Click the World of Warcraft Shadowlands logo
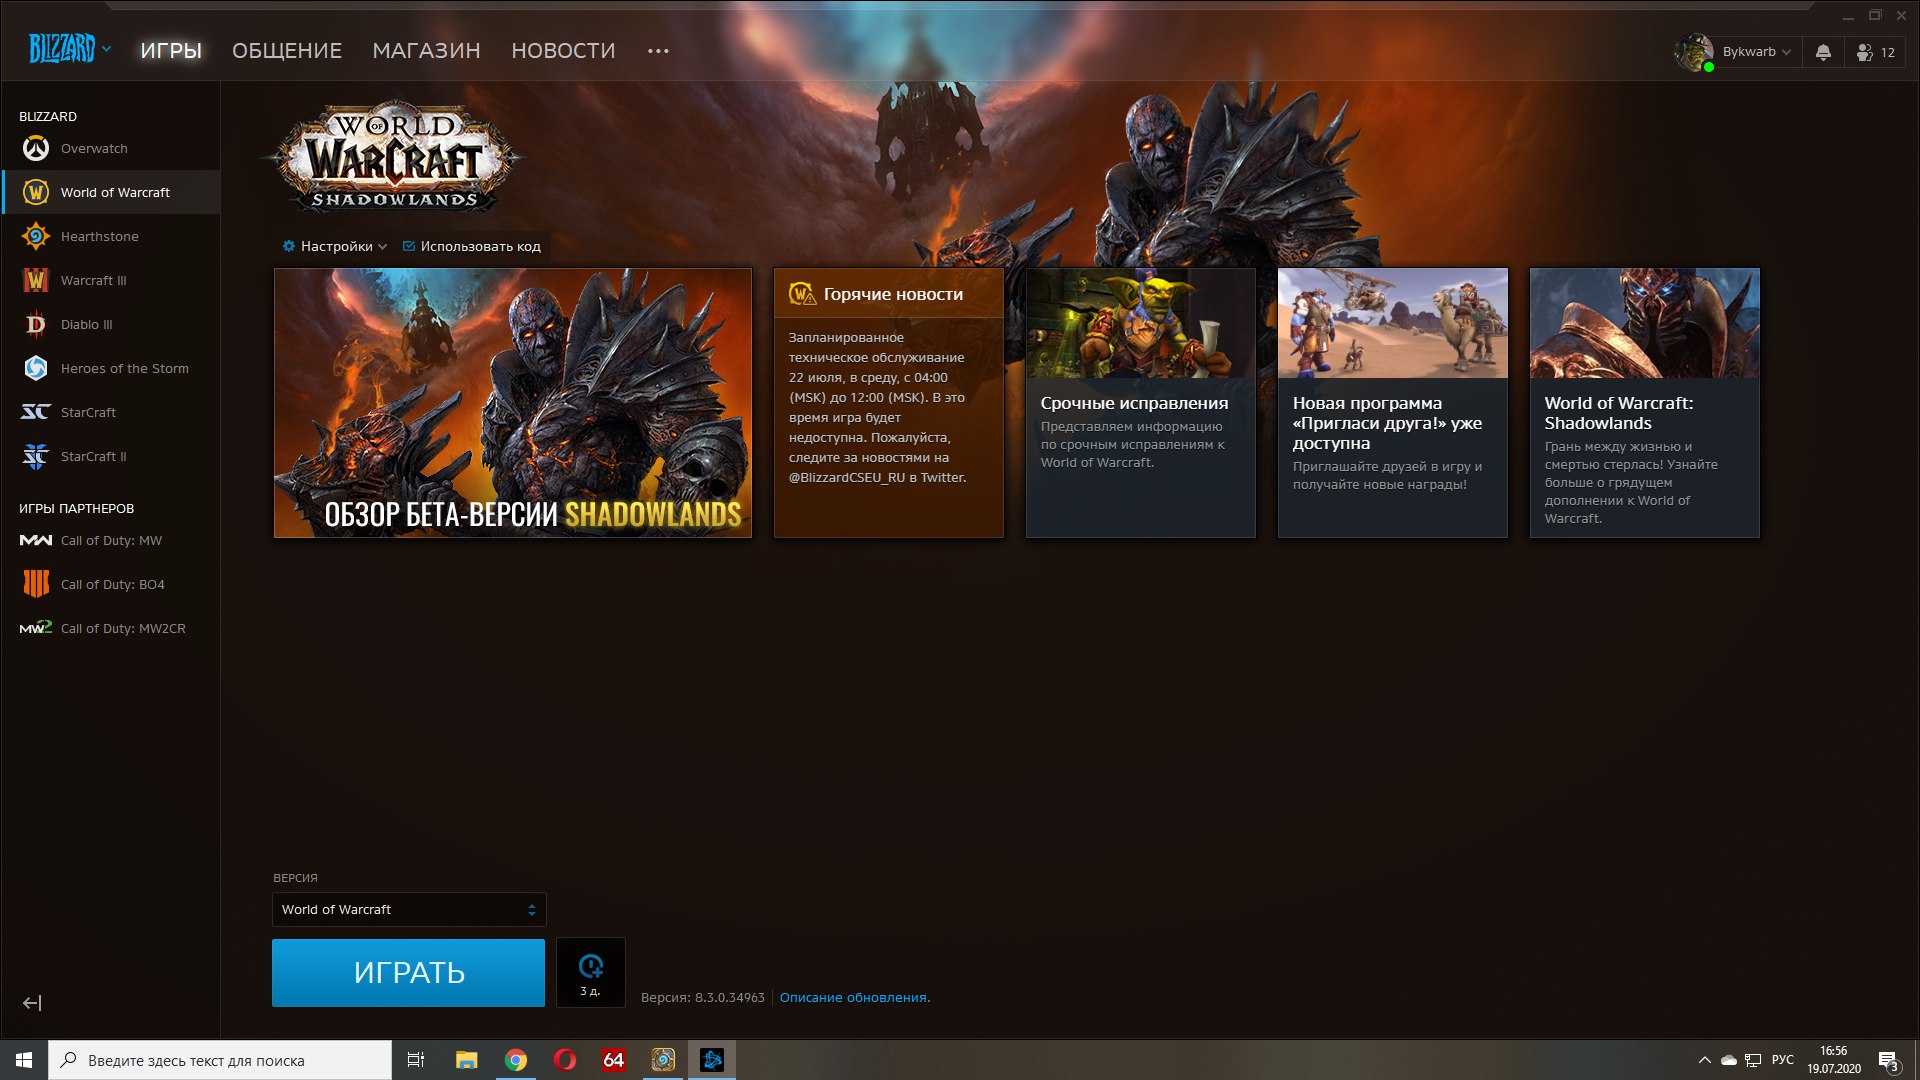The height and width of the screenshot is (1080, 1920). click(394, 157)
